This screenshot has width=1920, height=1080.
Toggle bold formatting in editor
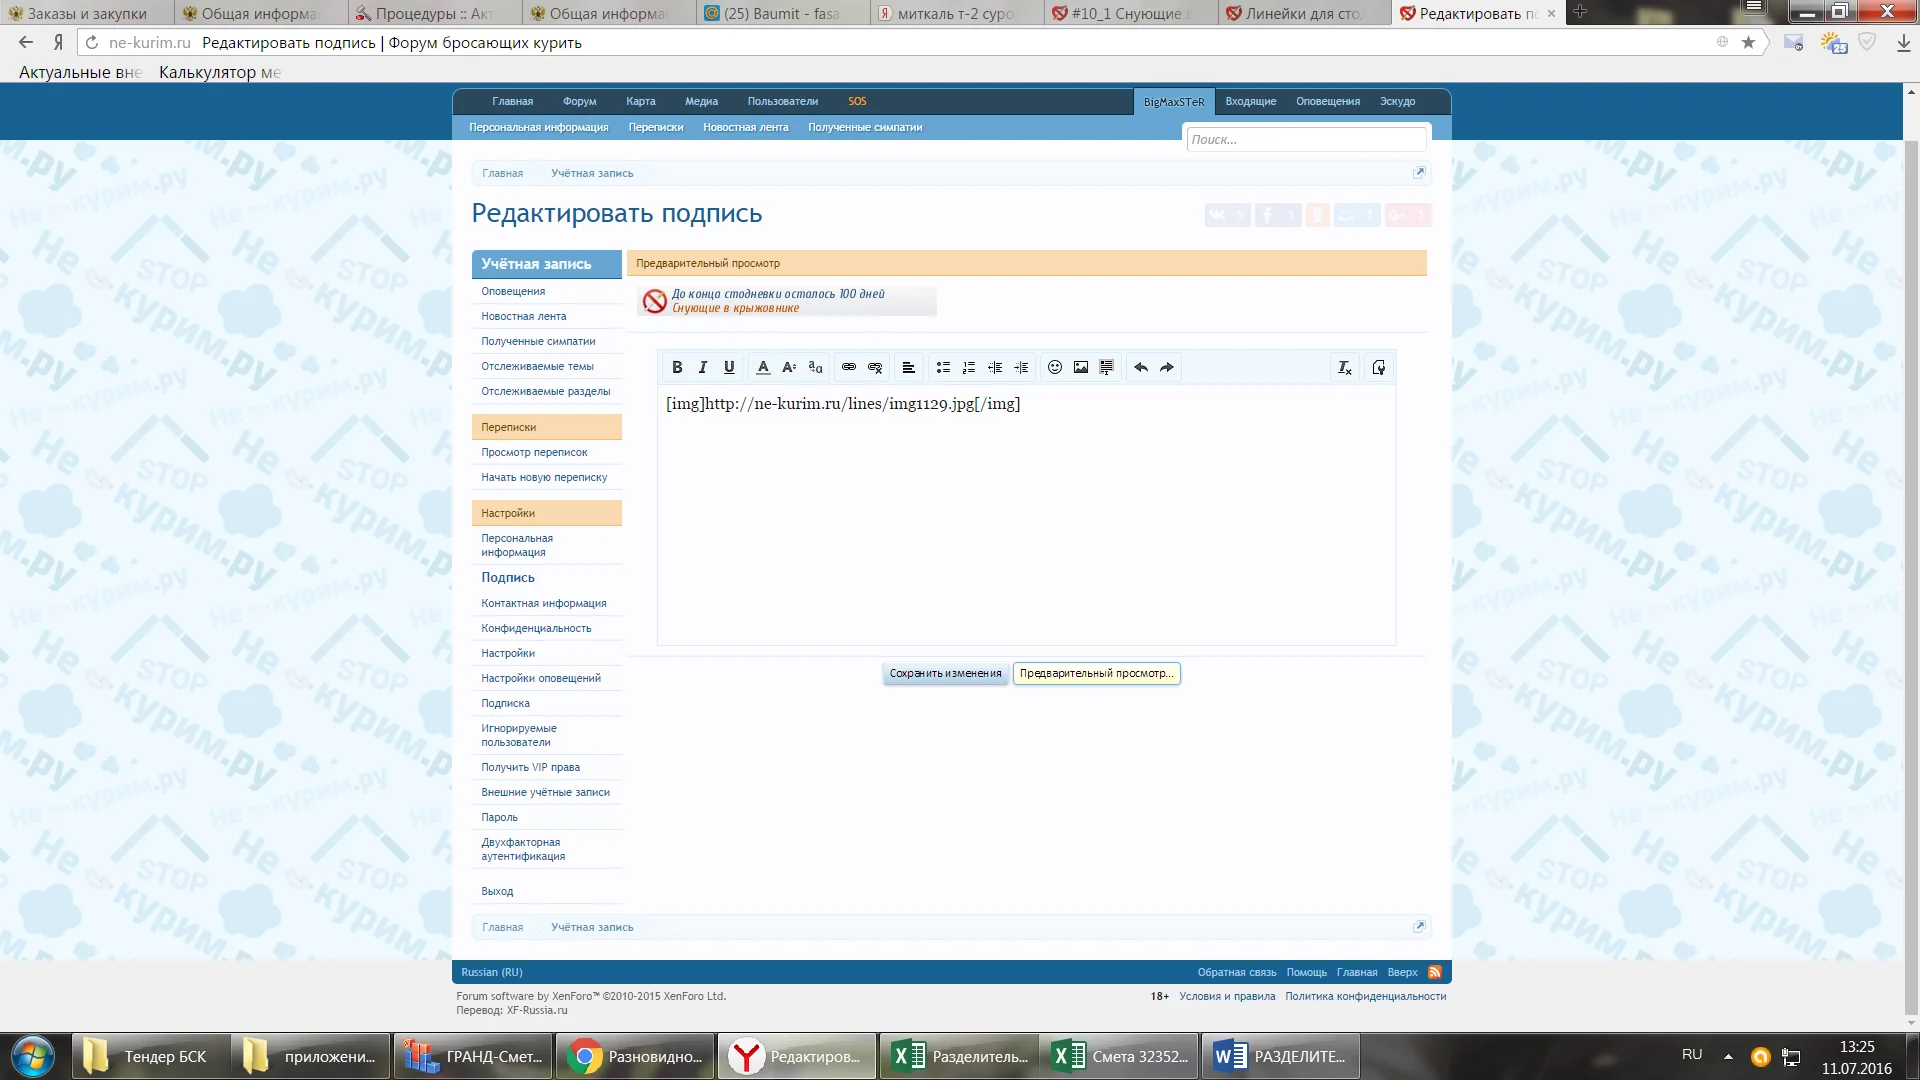pyautogui.click(x=677, y=368)
